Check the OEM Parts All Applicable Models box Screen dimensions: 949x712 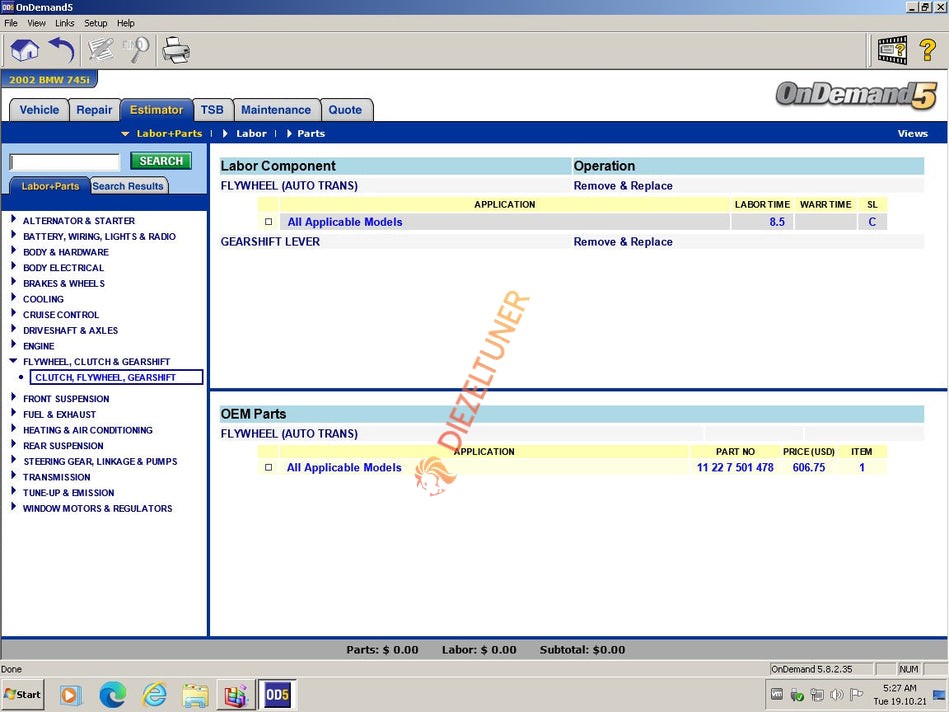pos(269,467)
